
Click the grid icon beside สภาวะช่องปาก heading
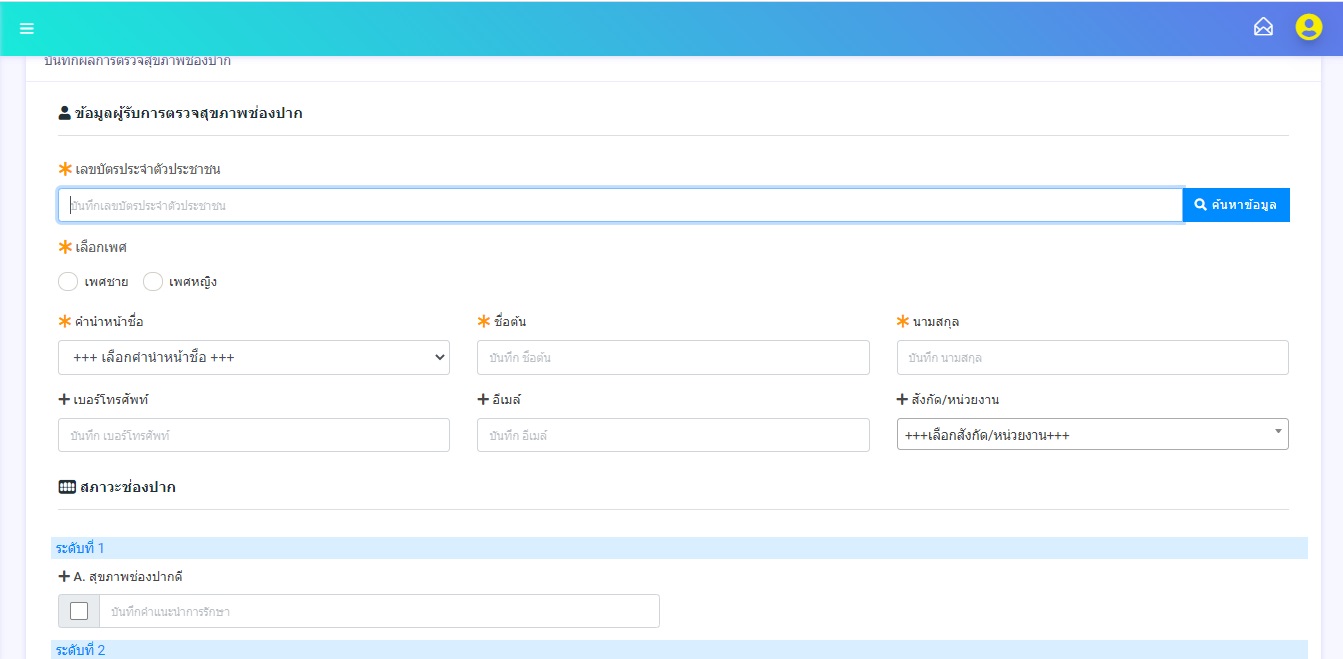click(x=67, y=487)
